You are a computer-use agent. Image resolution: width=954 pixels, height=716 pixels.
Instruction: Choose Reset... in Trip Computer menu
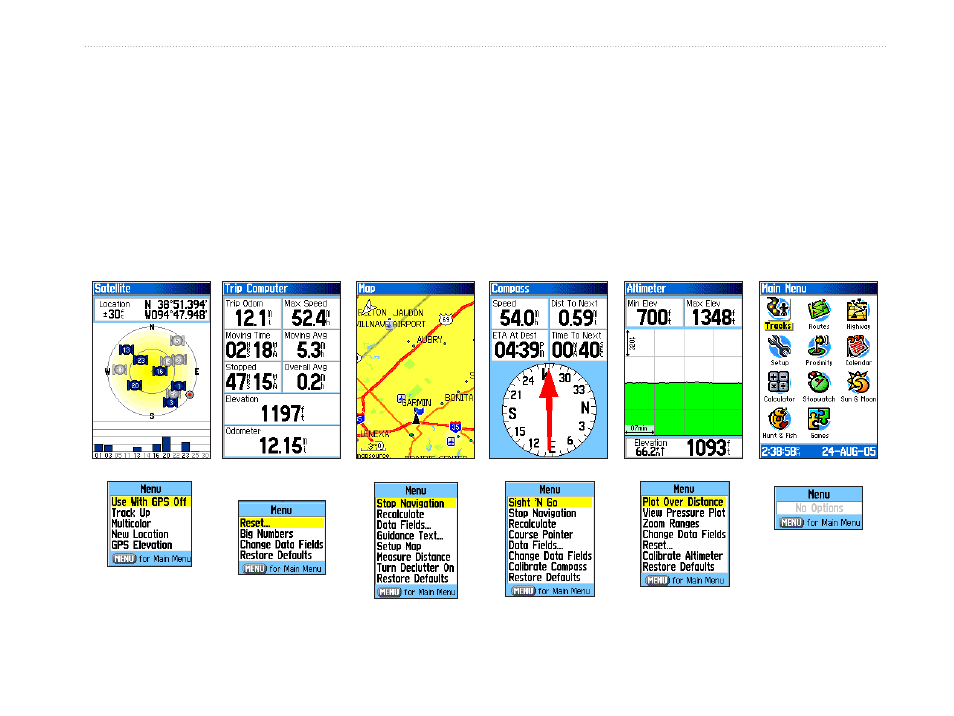(282, 523)
